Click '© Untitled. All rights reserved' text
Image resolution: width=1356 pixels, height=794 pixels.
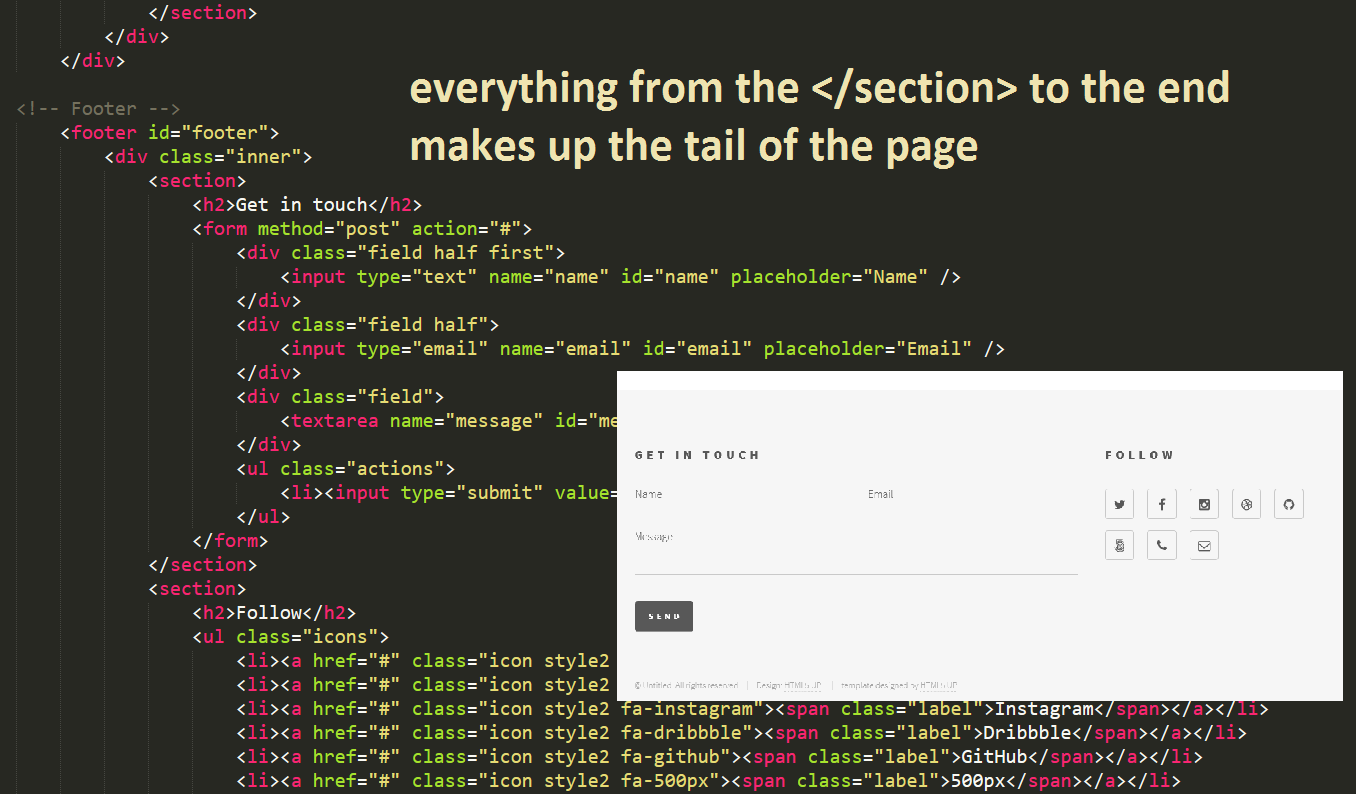686,685
